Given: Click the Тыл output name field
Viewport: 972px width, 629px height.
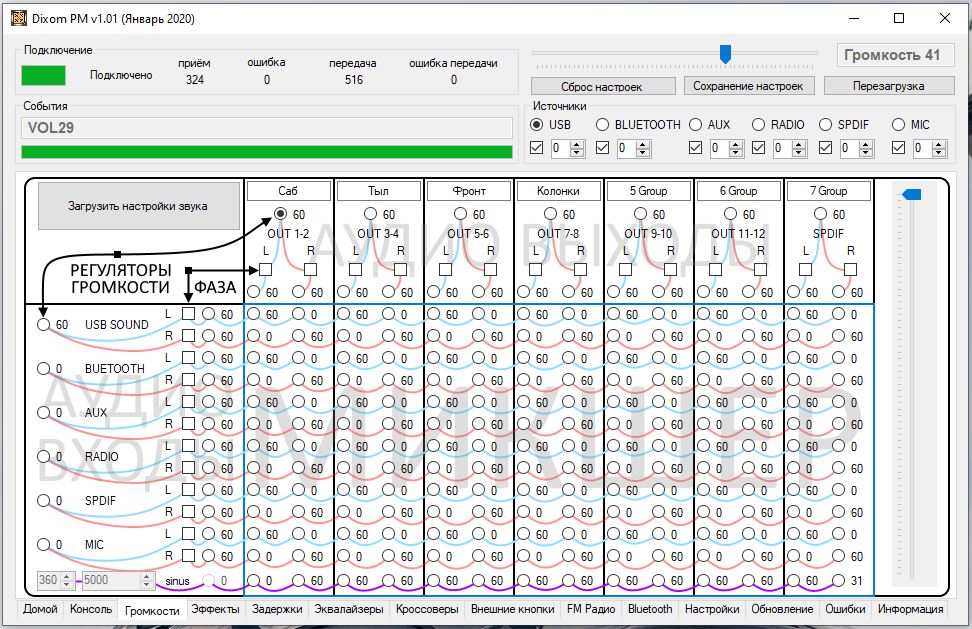Looking at the screenshot, I should (379, 190).
